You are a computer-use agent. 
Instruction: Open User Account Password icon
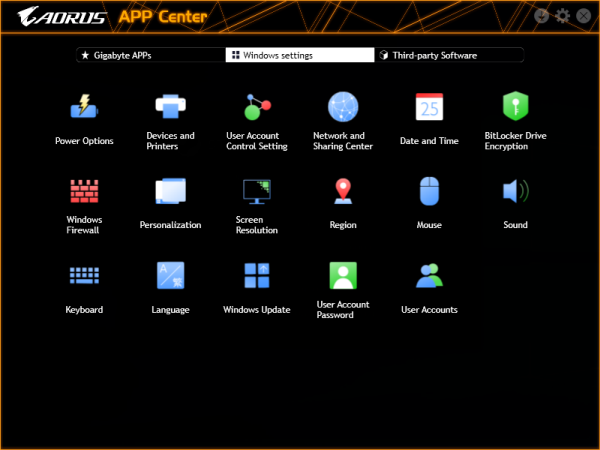point(343,276)
